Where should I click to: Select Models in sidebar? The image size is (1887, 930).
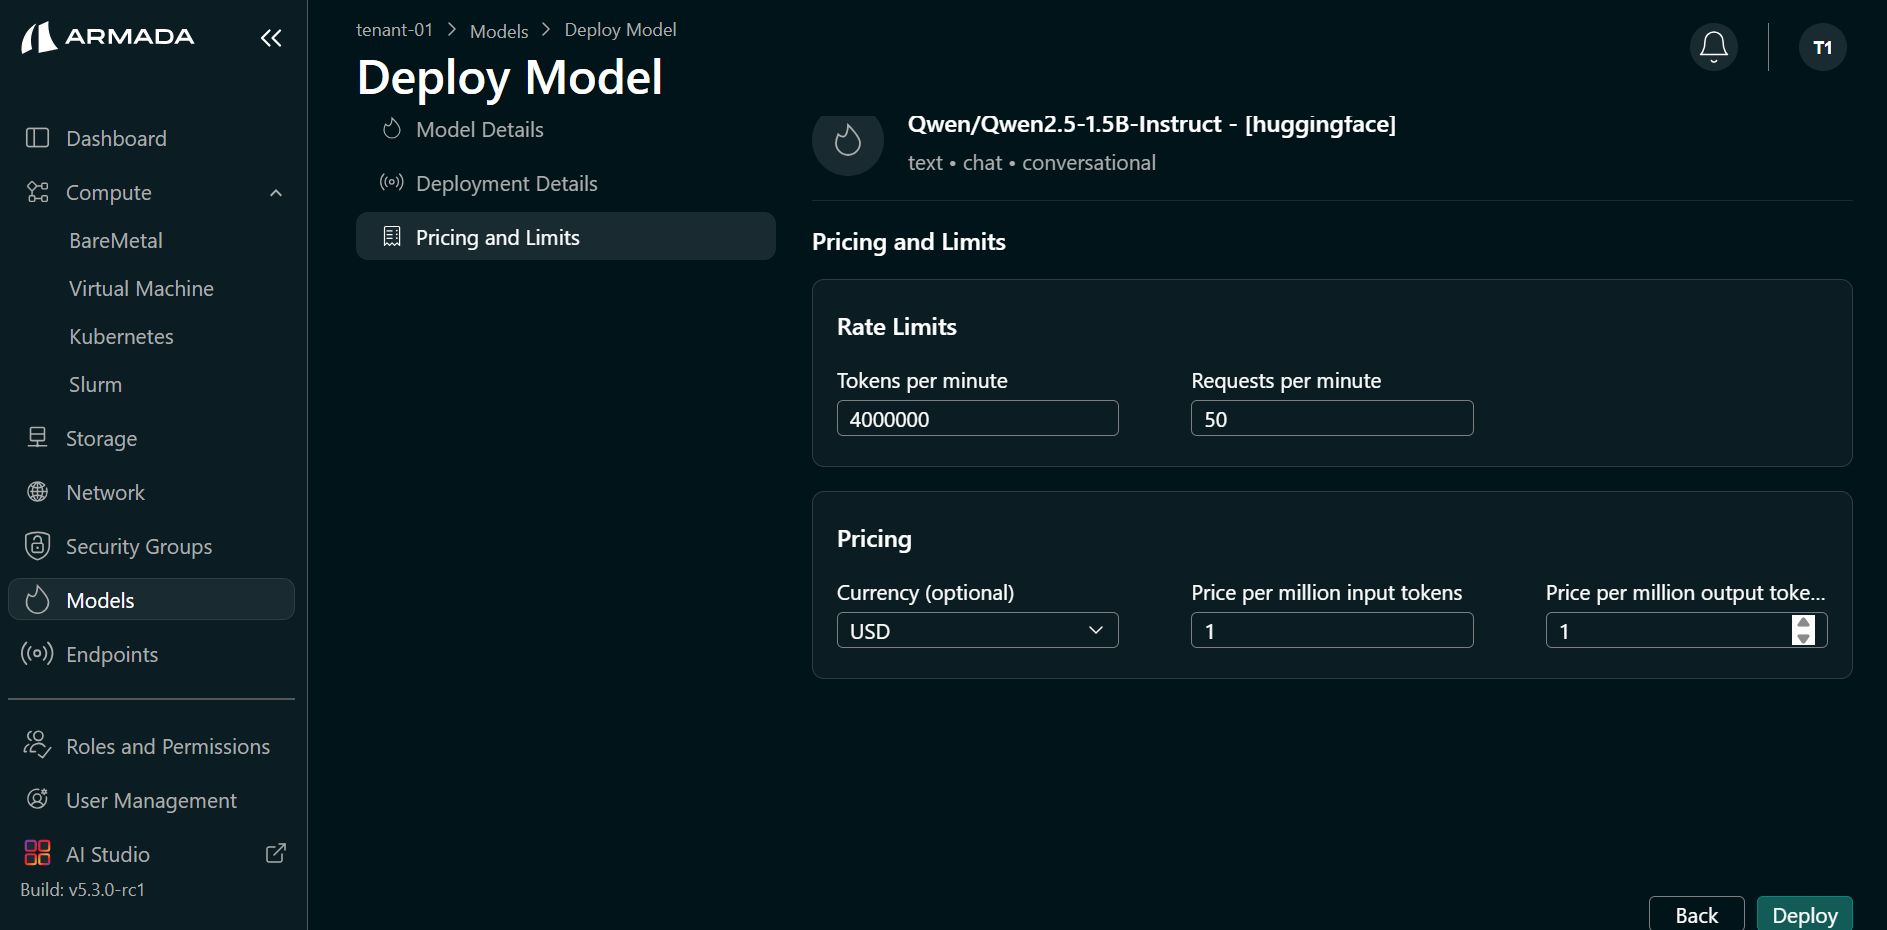[151, 600]
